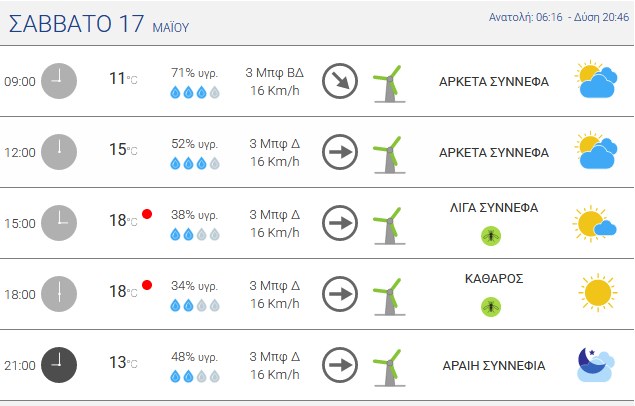Image resolution: width=635 pixels, height=406 pixels.
Task: Click the ΑΡΑΙΗ ΣΥΝΝΕΦΙΑ description
Action: [494, 366]
